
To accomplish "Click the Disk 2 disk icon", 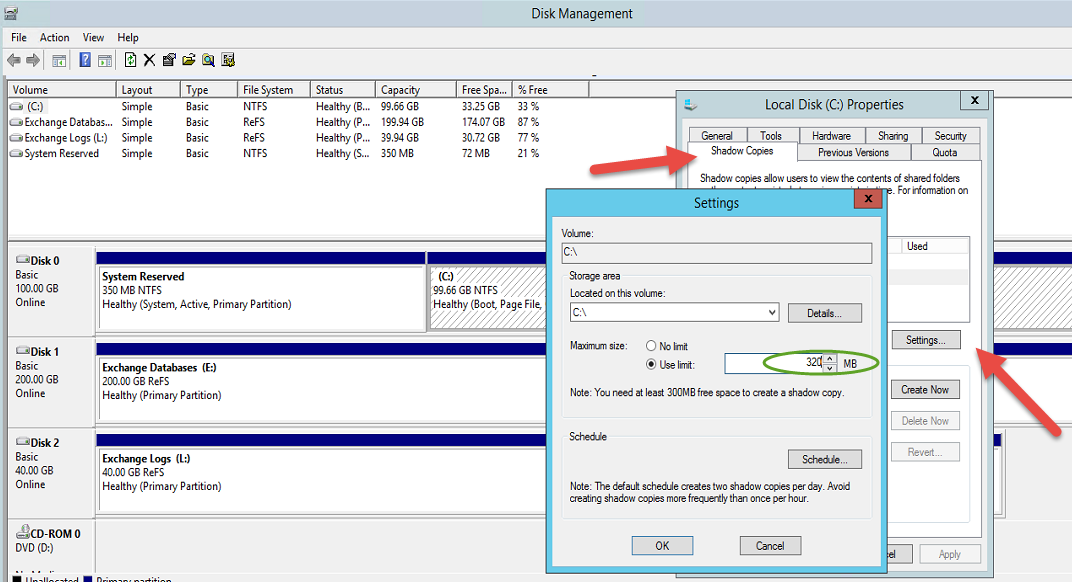I will pos(23,442).
